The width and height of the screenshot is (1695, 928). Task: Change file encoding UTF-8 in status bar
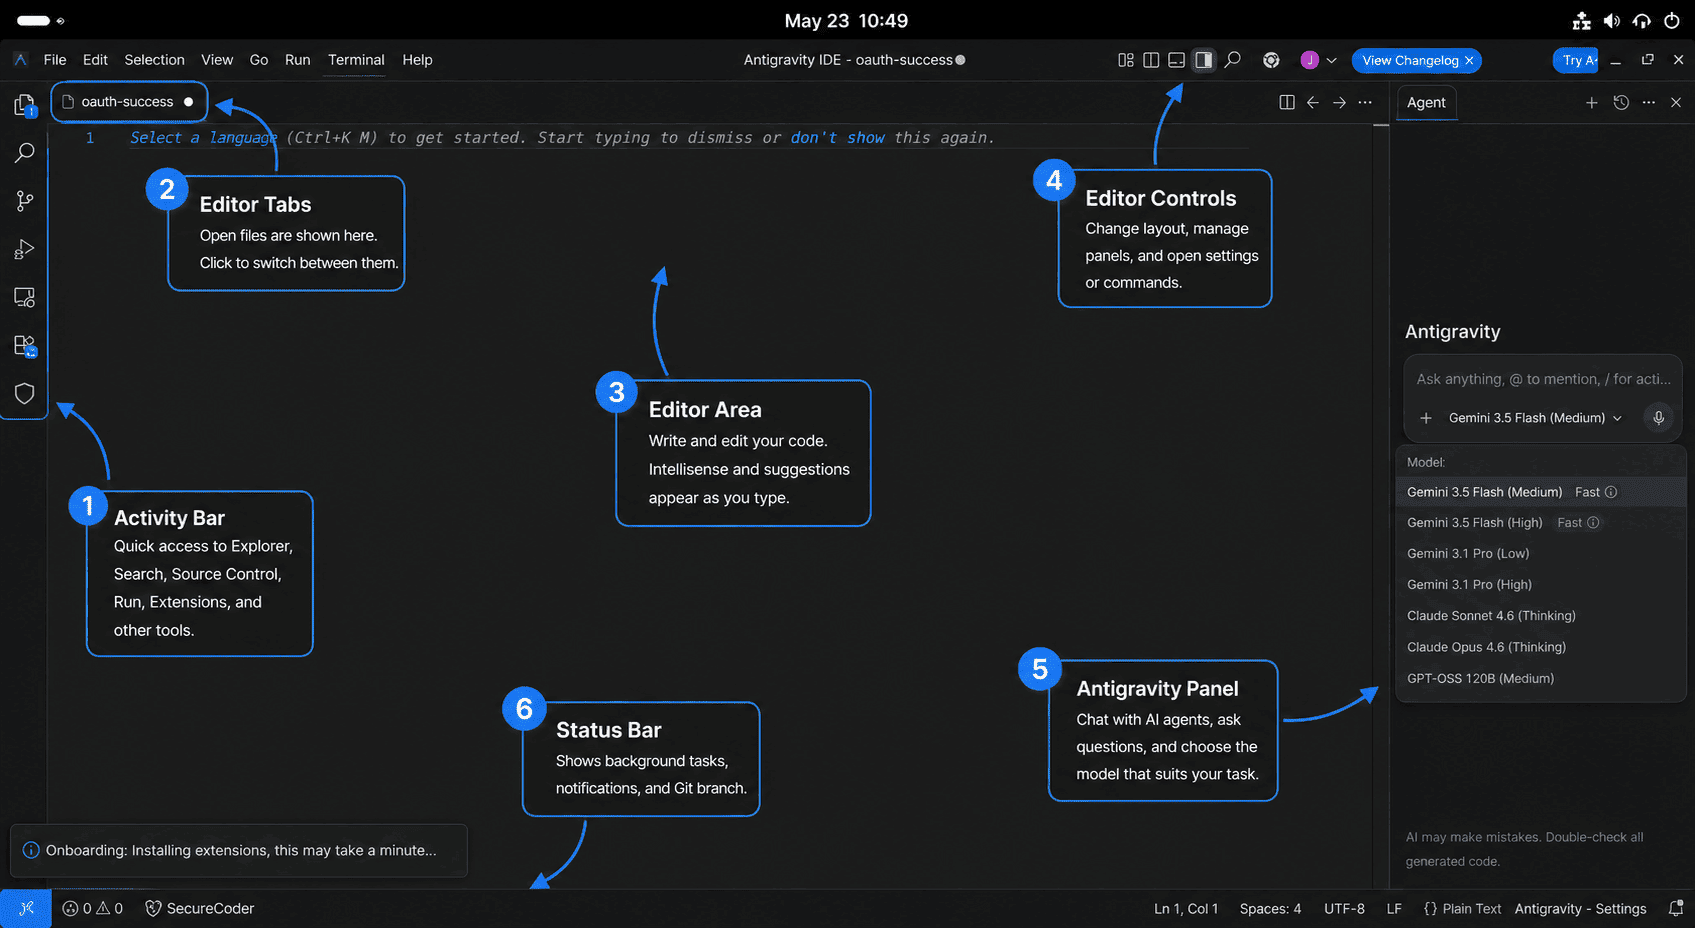pyautogui.click(x=1344, y=908)
